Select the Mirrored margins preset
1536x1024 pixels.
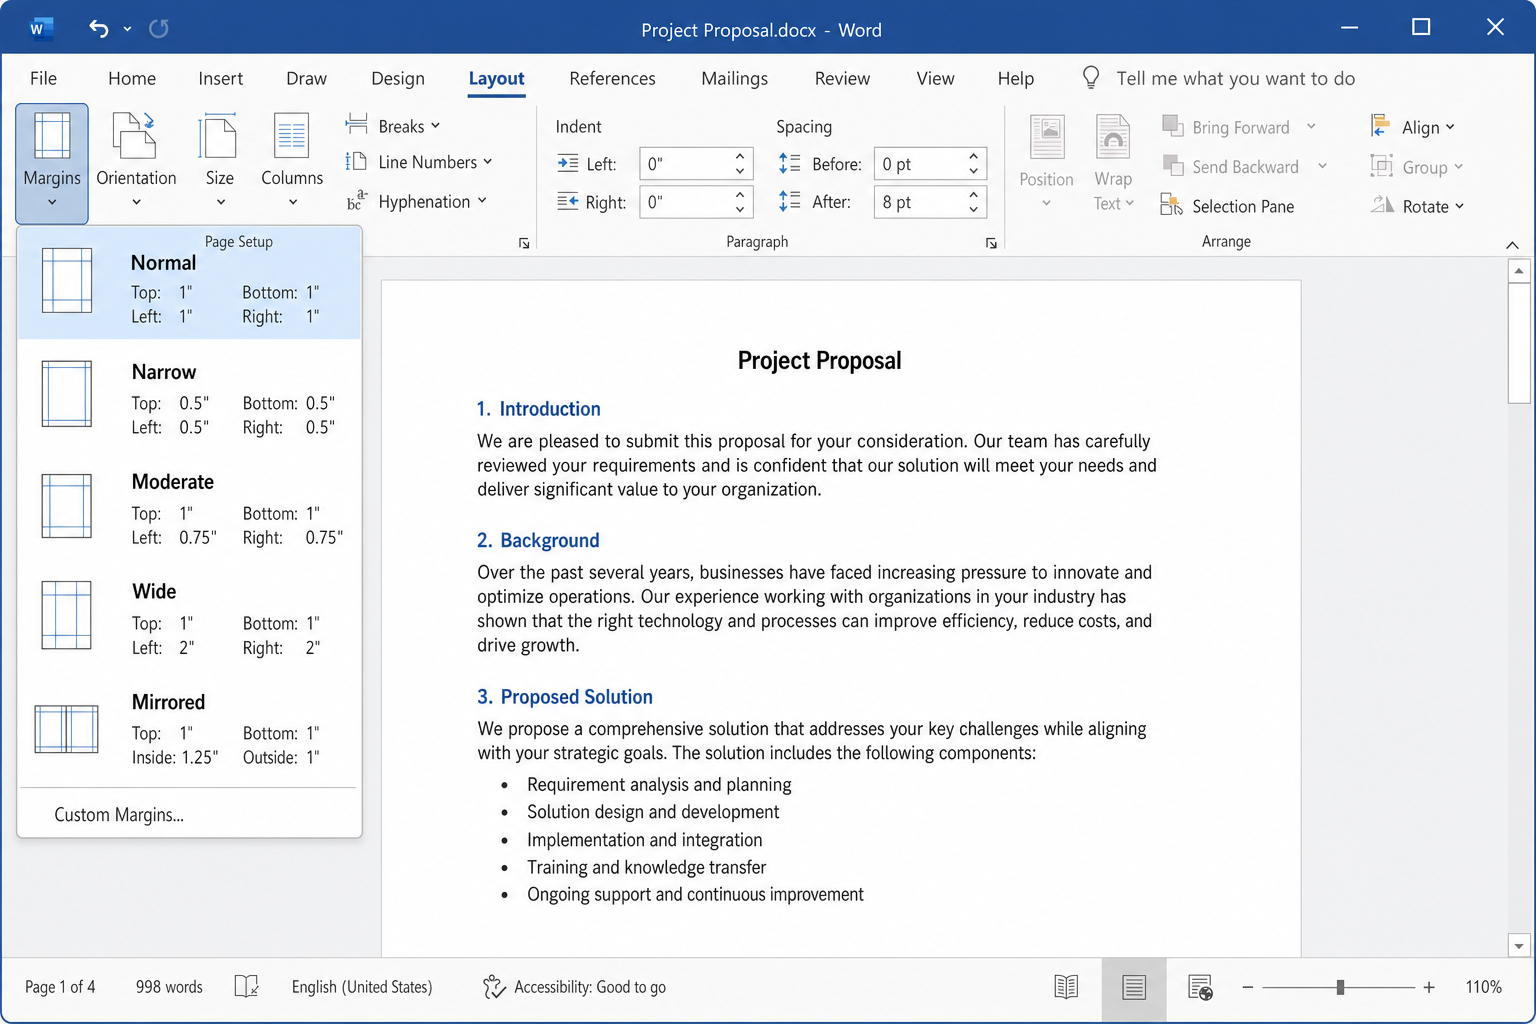click(x=190, y=729)
